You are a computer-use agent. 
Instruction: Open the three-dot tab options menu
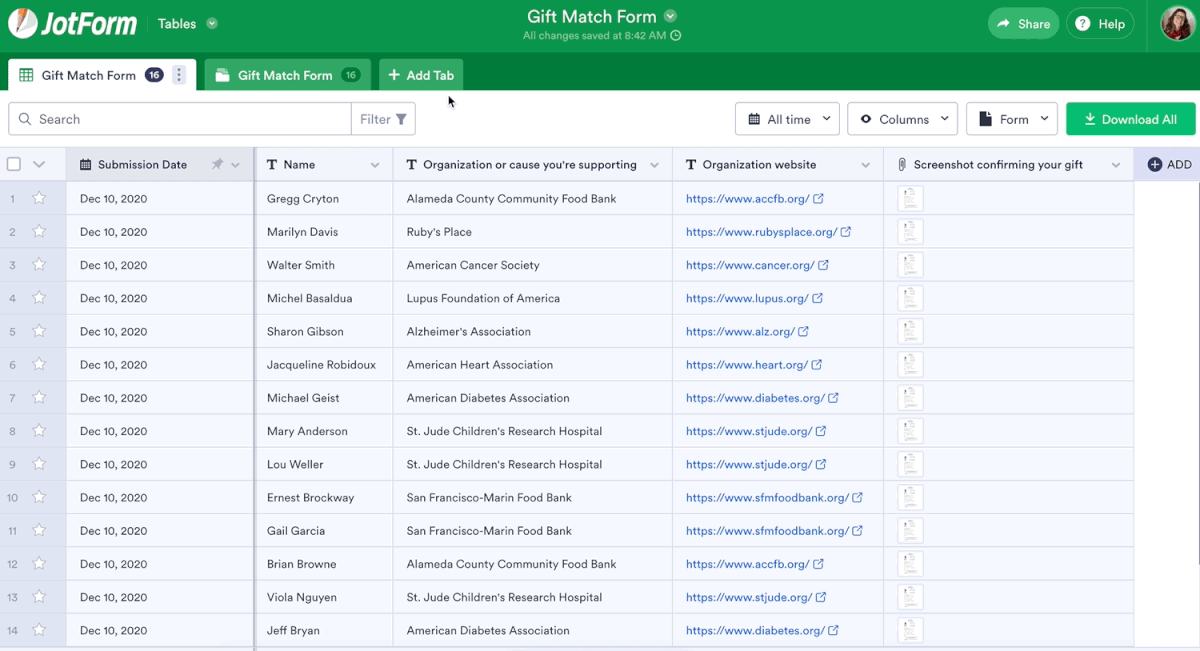pos(179,75)
